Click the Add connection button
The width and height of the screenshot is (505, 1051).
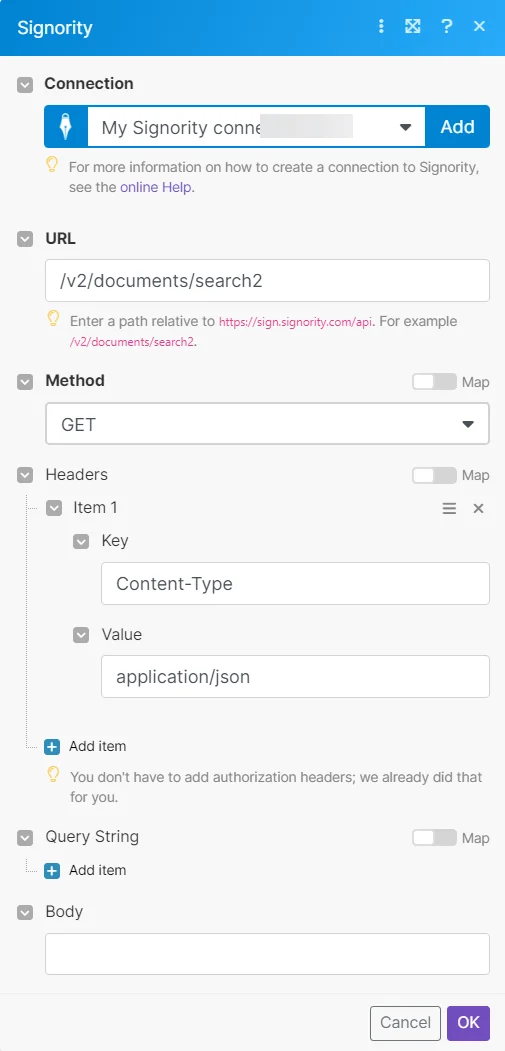coord(457,127)
